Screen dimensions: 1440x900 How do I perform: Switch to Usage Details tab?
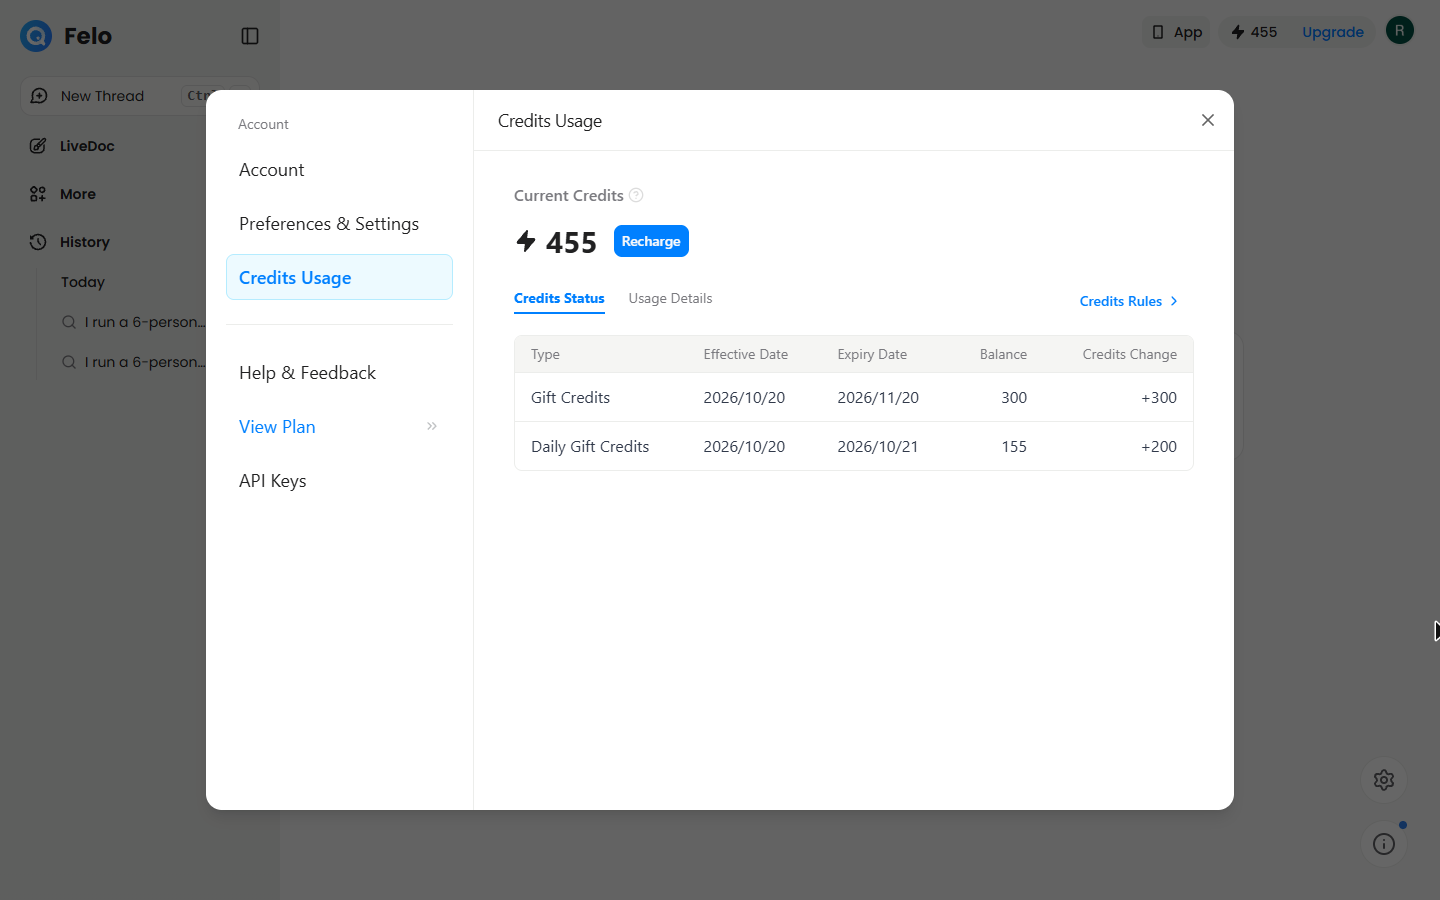pos(670,298)
